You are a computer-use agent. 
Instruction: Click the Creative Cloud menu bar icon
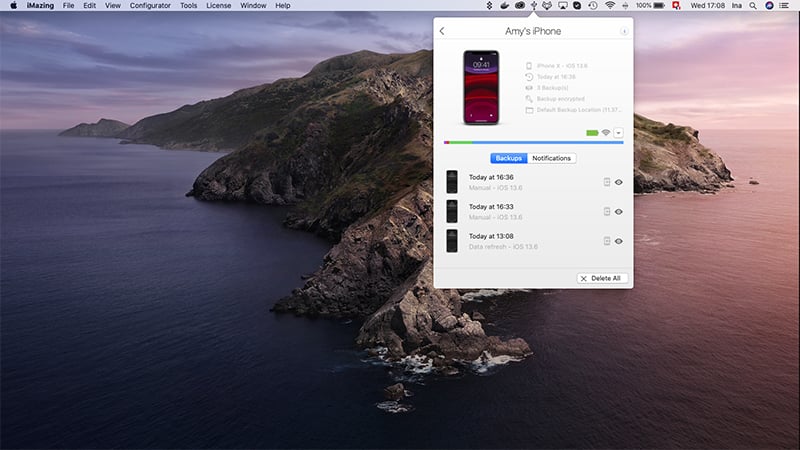coord(519,6)
